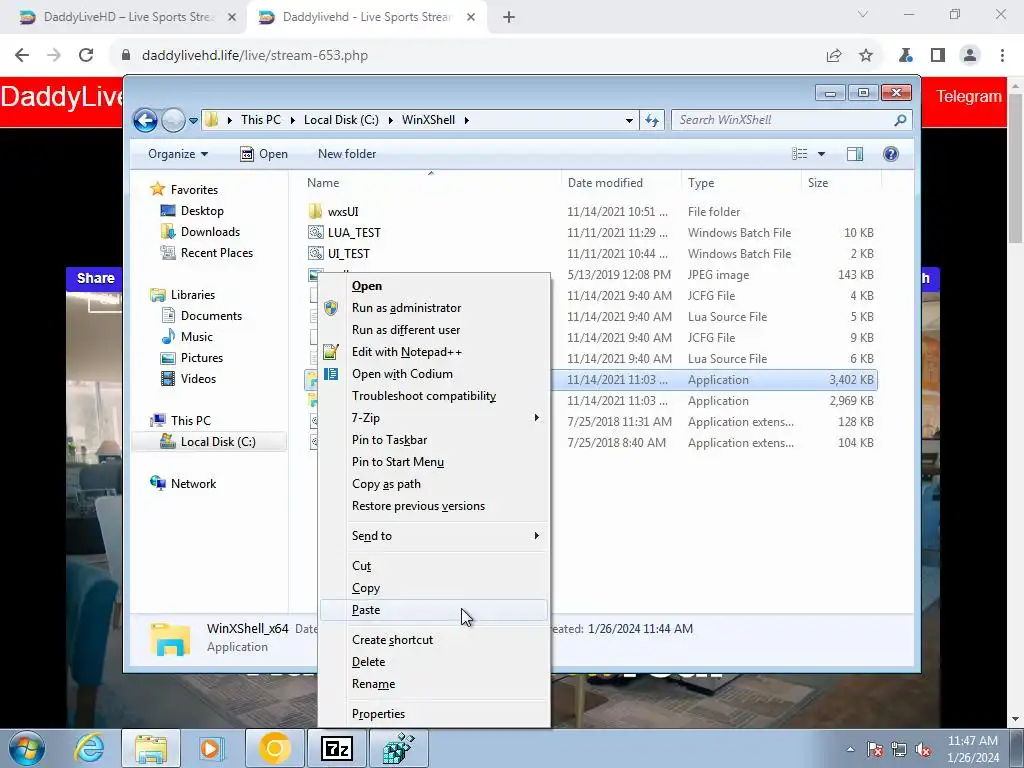Click Local Disk (C:) in address bar

(341, 120)
